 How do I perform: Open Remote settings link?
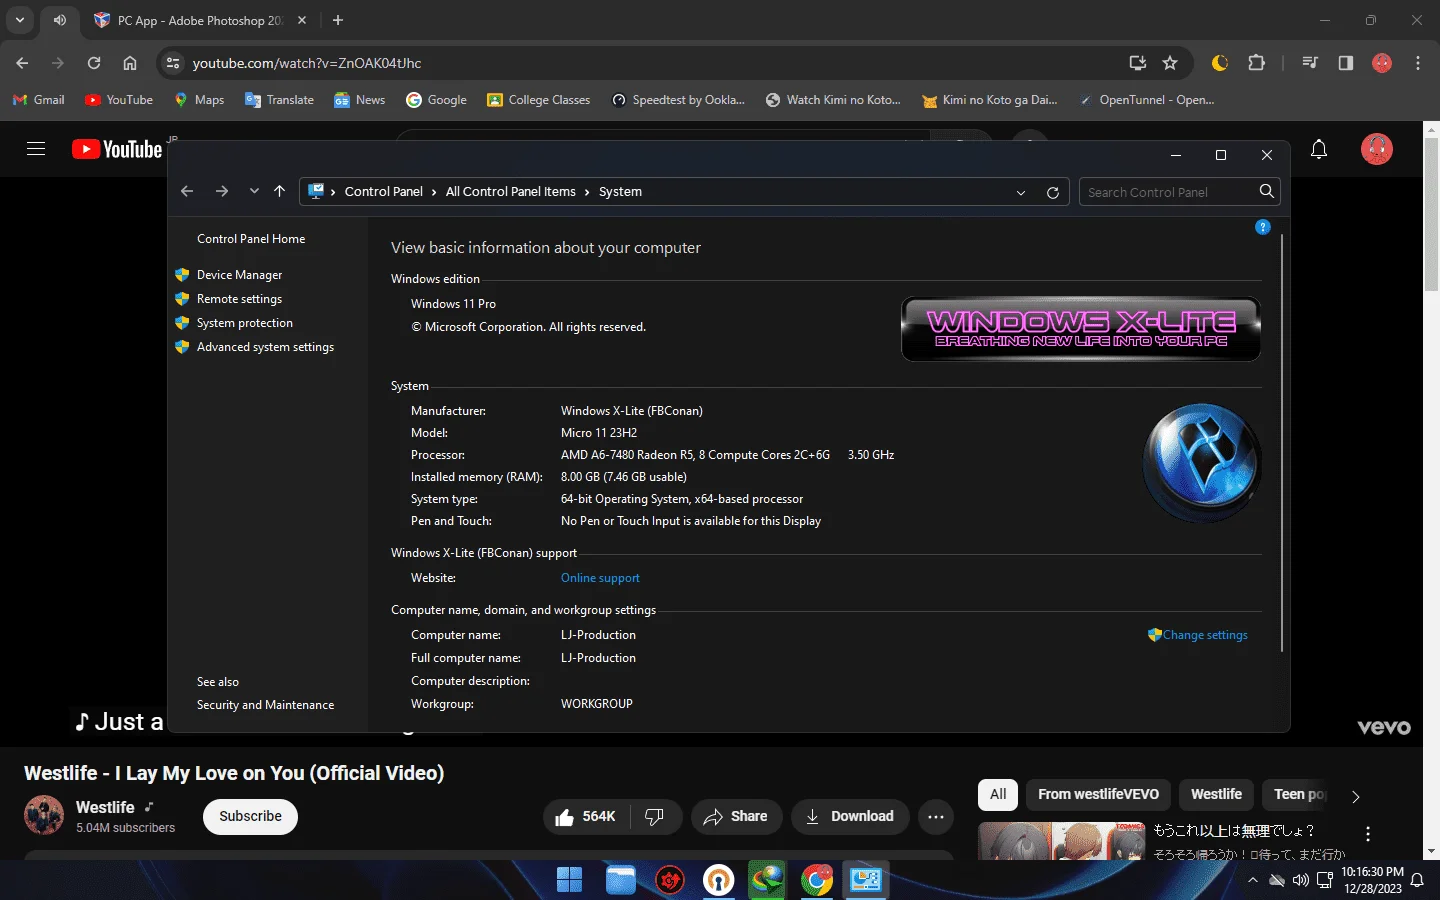(x=239, y=299)
